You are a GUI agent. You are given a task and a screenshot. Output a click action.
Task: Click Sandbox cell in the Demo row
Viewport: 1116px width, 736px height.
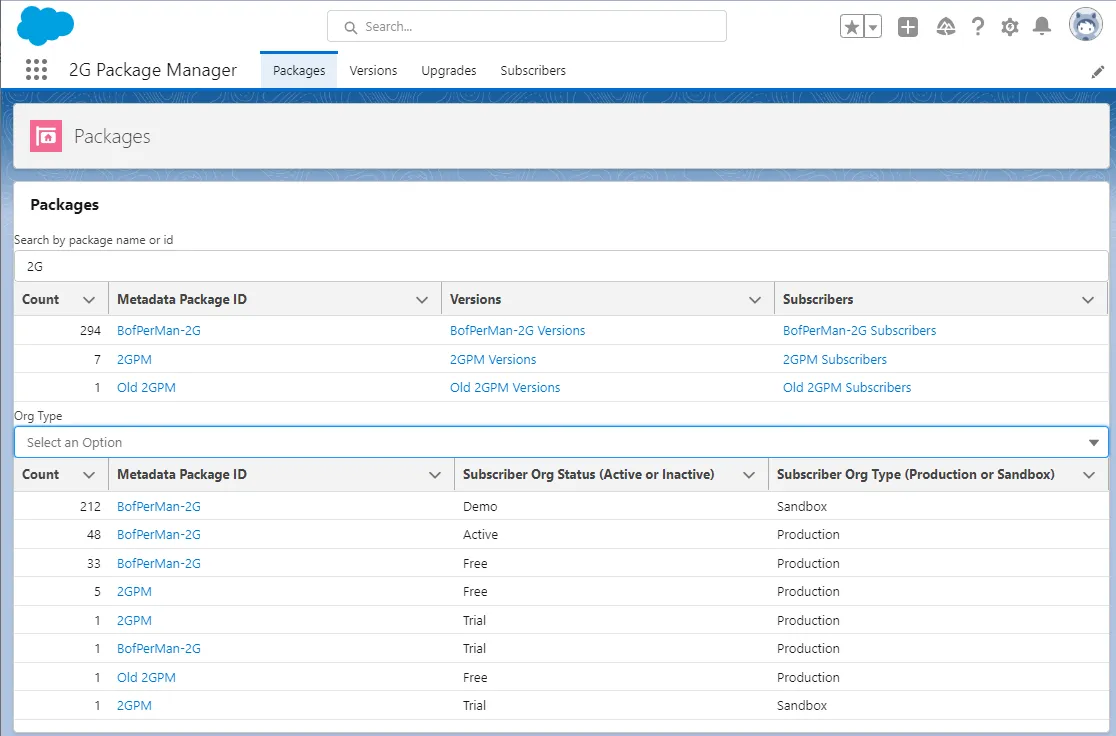point(801,506)
